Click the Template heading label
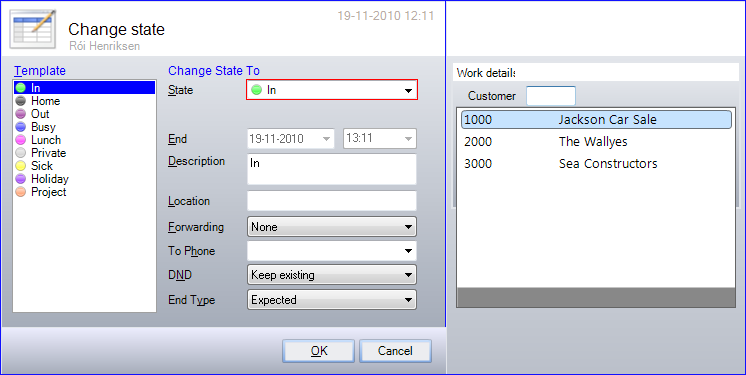746x375 pixels. coord(40,71)
